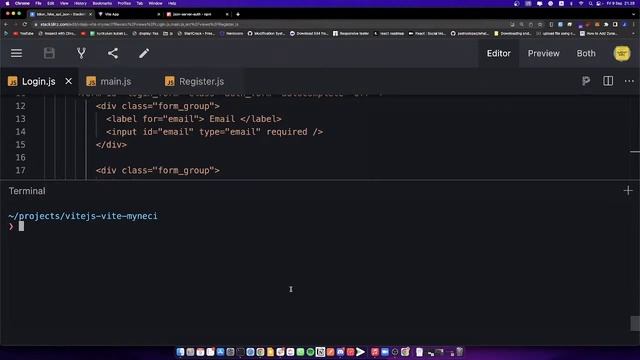640x360 pixels.
Task: Open the How to Add Zone bookmark
Action: tap(599, 33)
